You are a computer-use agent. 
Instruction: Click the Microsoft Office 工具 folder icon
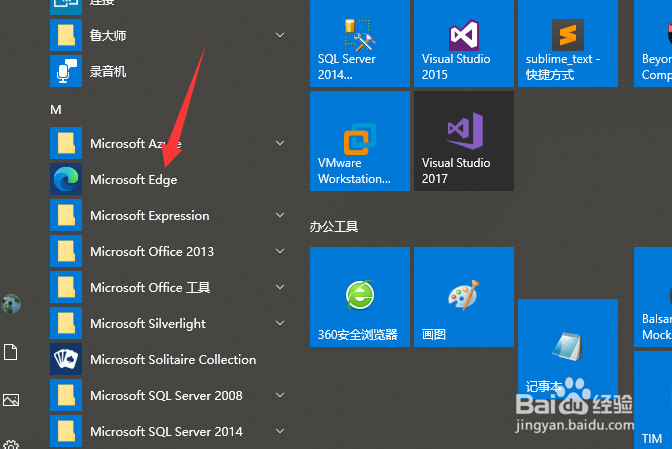(66, 287)
